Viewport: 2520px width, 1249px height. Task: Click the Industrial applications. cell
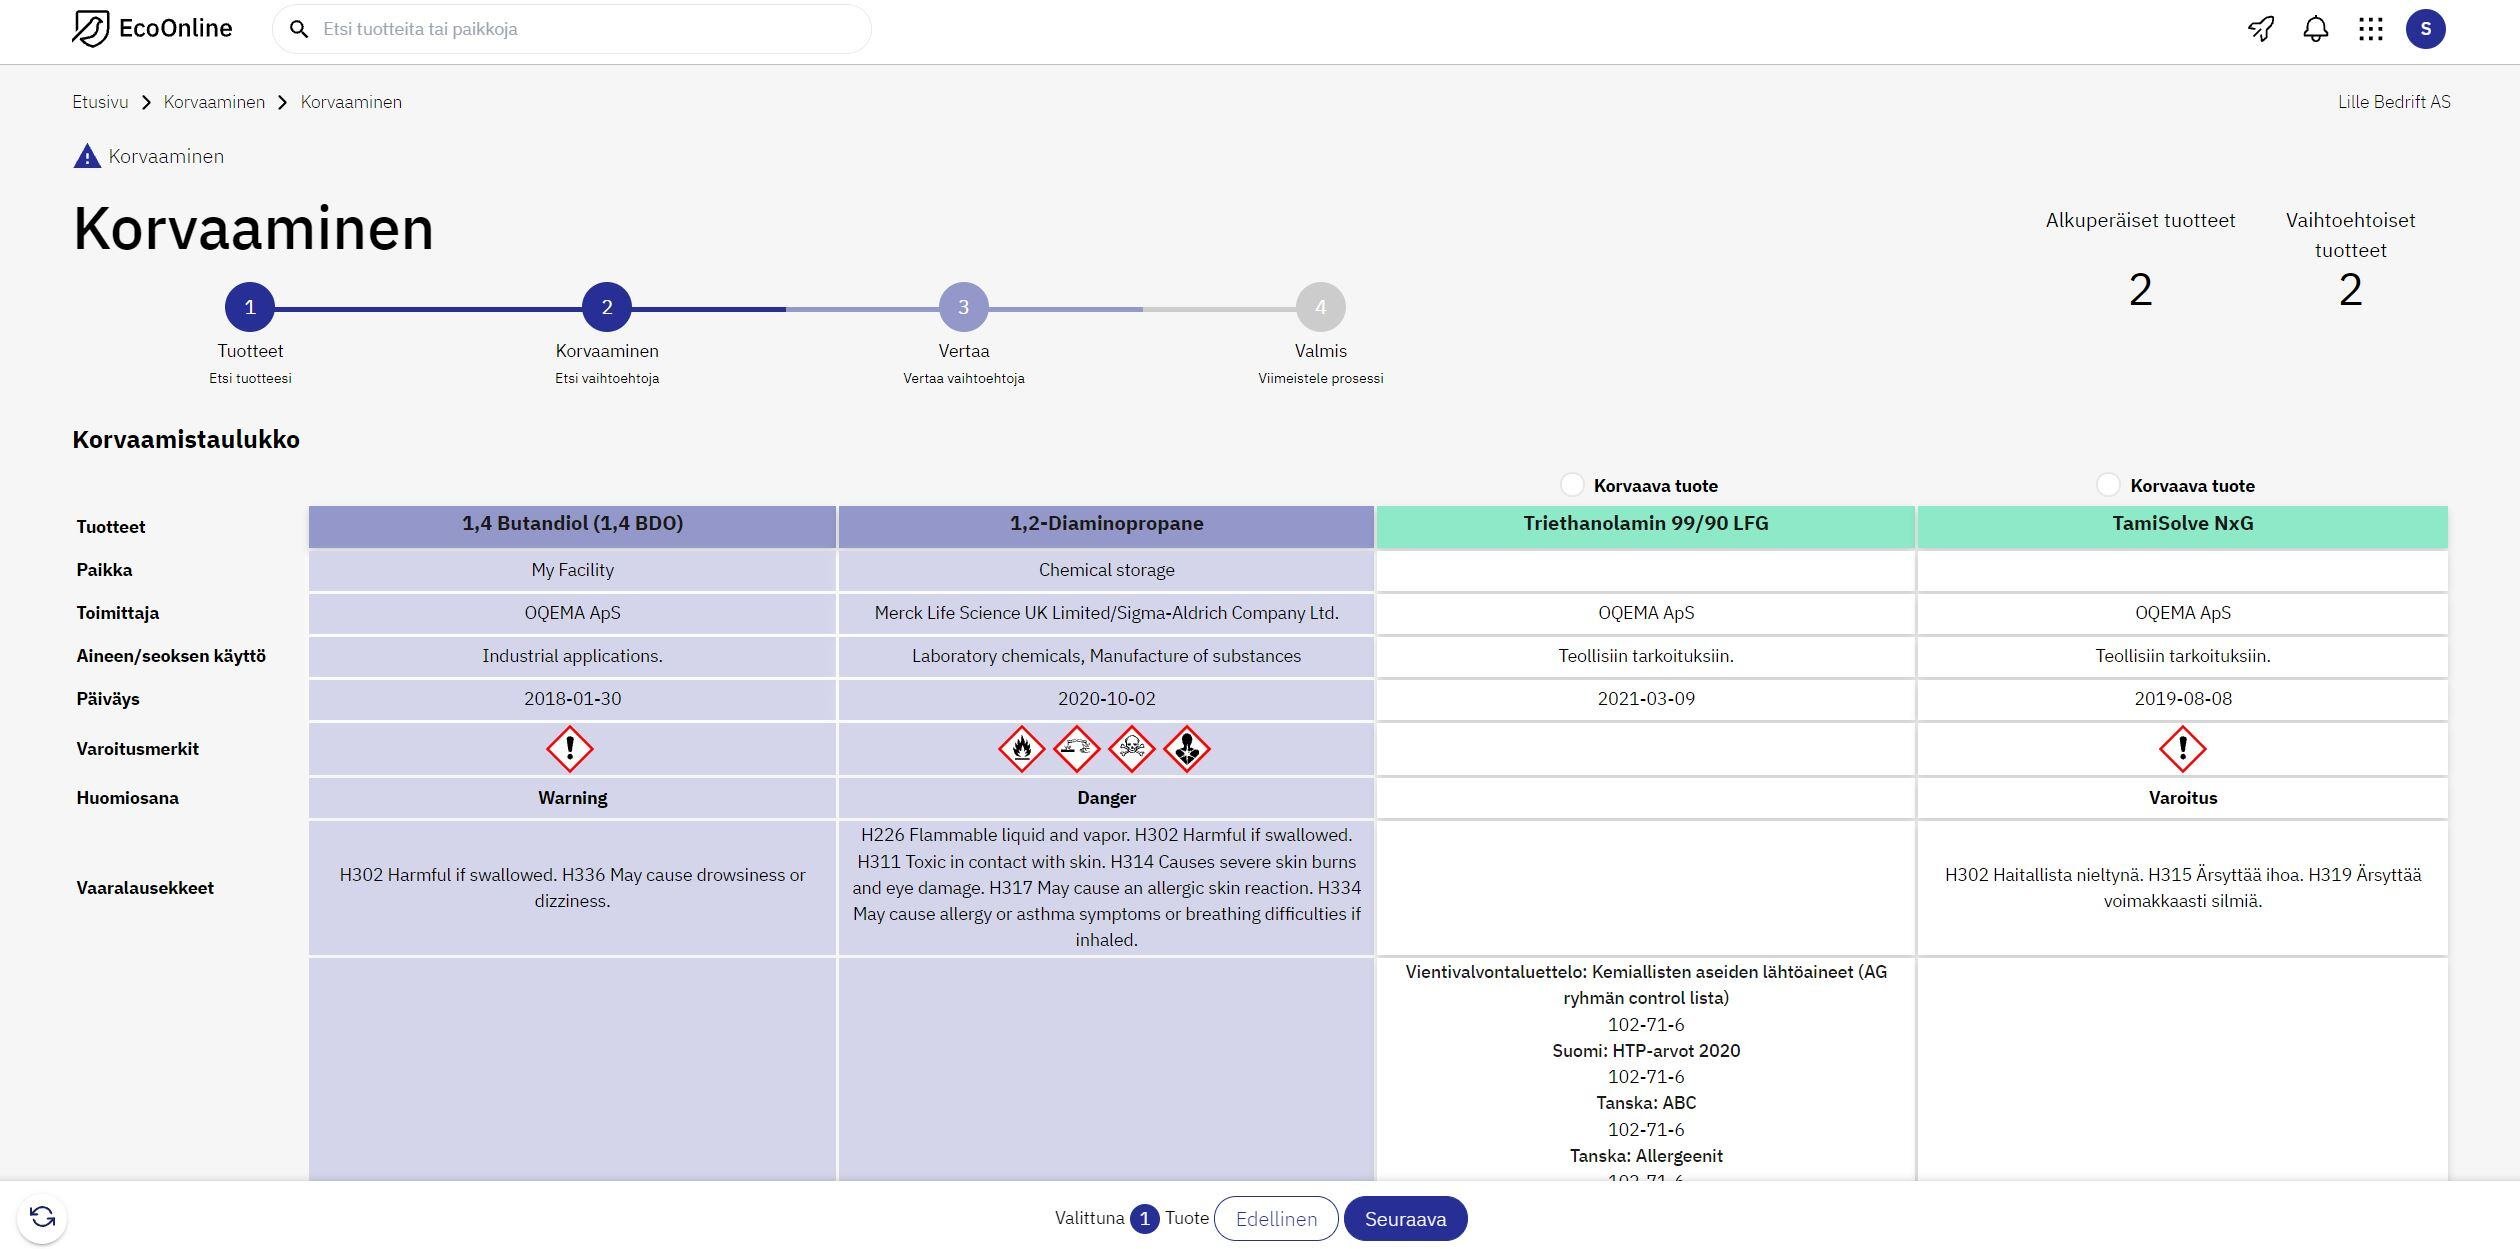(x=572, y=656)
